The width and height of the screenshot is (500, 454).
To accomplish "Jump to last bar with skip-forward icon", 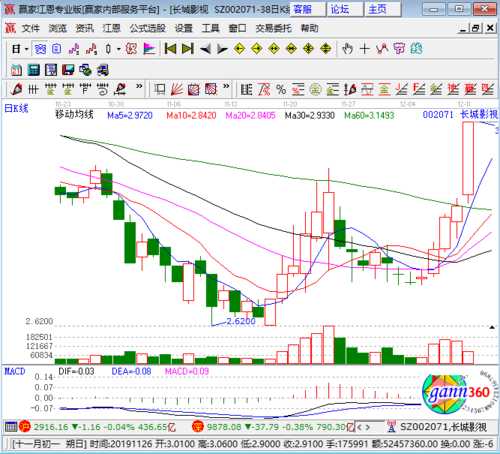I will [188, 49].
